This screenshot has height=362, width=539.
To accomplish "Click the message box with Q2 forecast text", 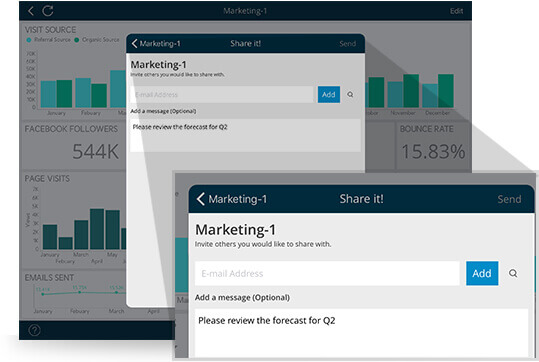I will pos(361,333).
